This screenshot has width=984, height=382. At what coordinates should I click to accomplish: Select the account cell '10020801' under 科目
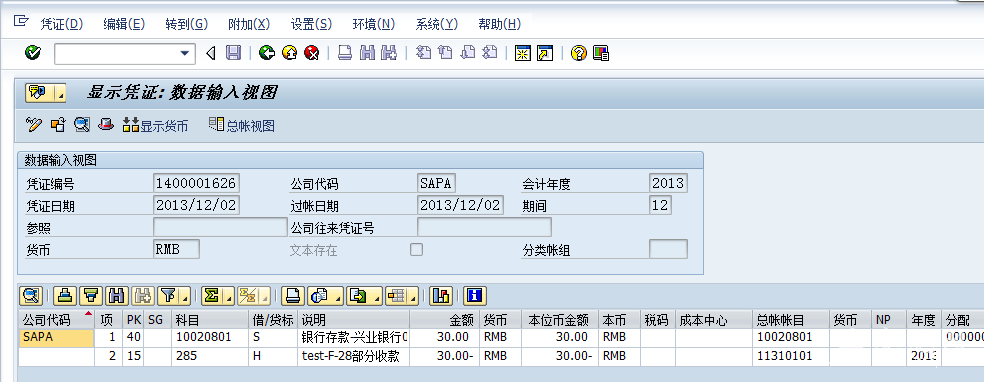(210, 337)
